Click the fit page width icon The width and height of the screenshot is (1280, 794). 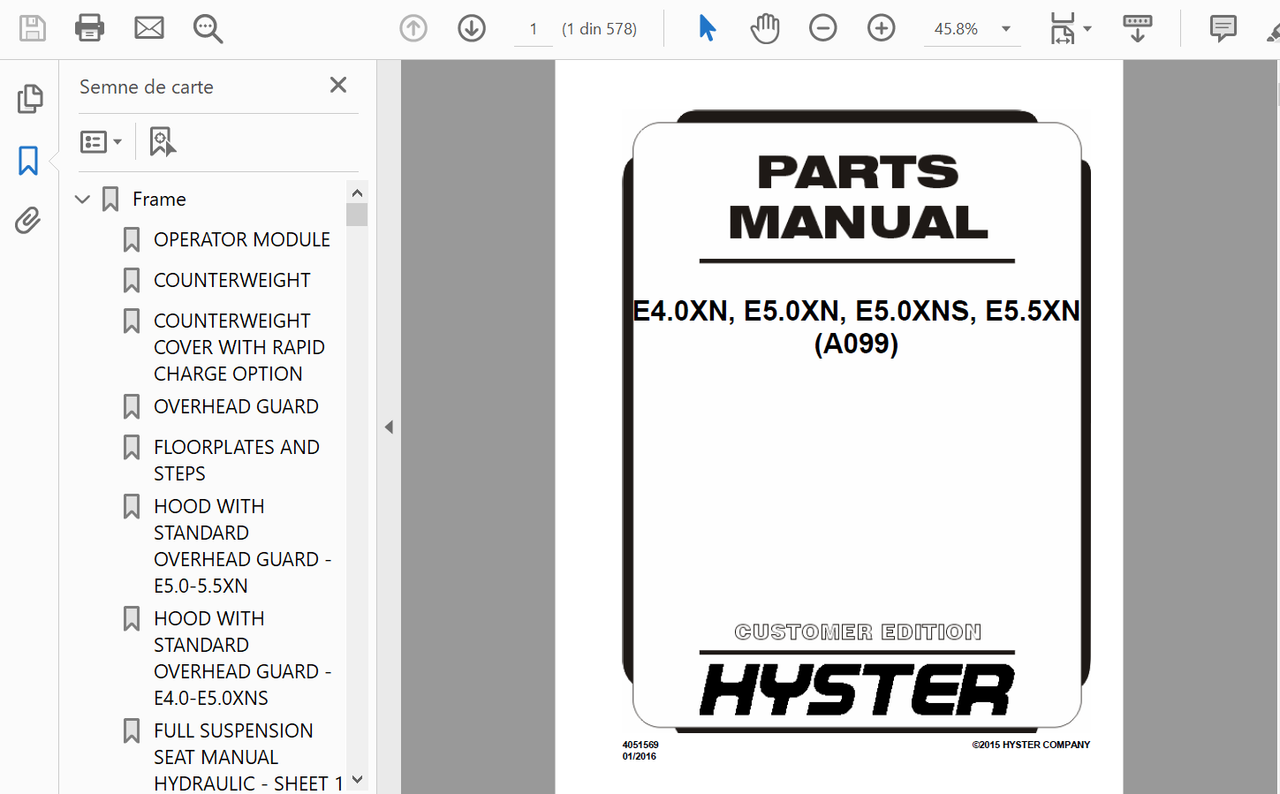click(x=1062, y=29)
